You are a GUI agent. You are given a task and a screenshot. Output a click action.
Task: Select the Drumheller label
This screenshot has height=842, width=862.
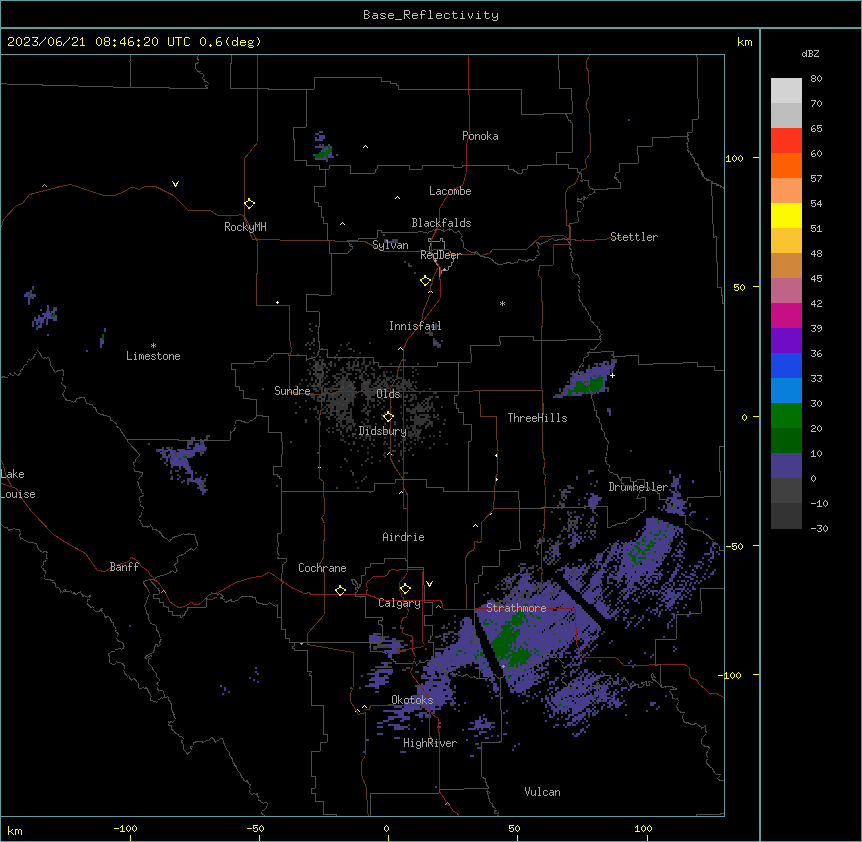click(x=638, y=487)
